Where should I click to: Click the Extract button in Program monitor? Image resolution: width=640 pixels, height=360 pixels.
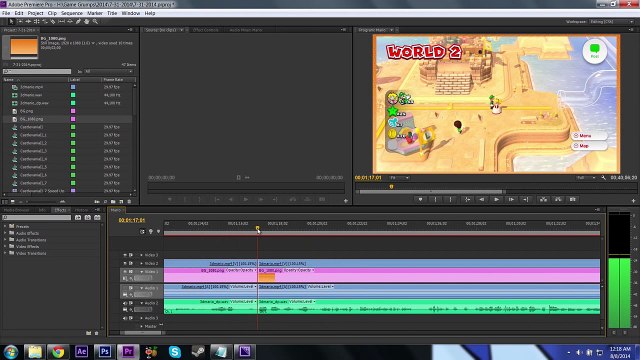pyautogui.click(x=558, y=200)
